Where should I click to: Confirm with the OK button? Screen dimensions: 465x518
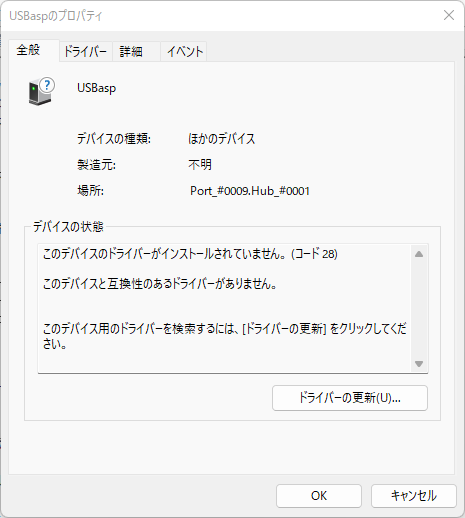click(319, 496)
